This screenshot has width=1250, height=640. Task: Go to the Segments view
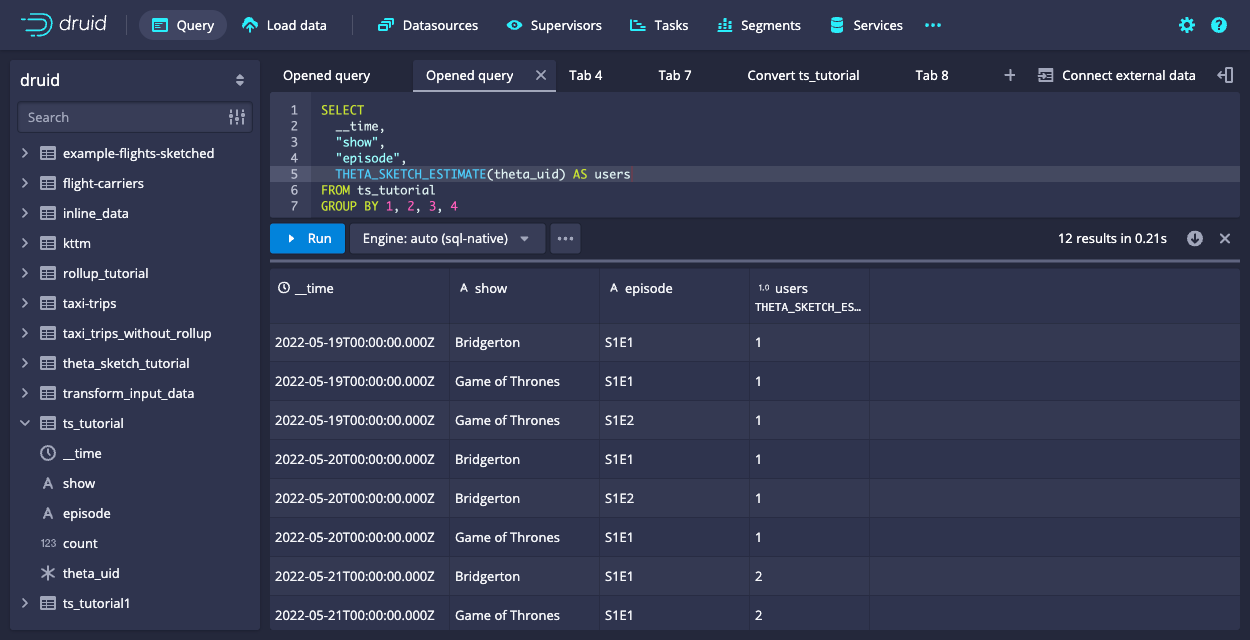(759, 25)
